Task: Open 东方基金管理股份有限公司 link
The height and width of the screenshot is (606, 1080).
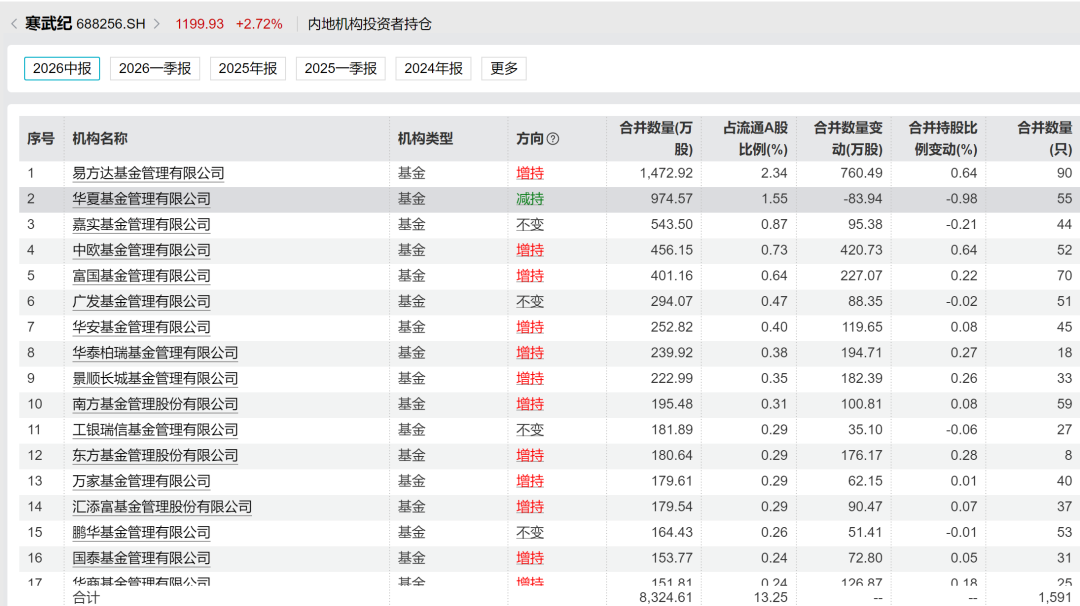Action: tap(156, 455)
